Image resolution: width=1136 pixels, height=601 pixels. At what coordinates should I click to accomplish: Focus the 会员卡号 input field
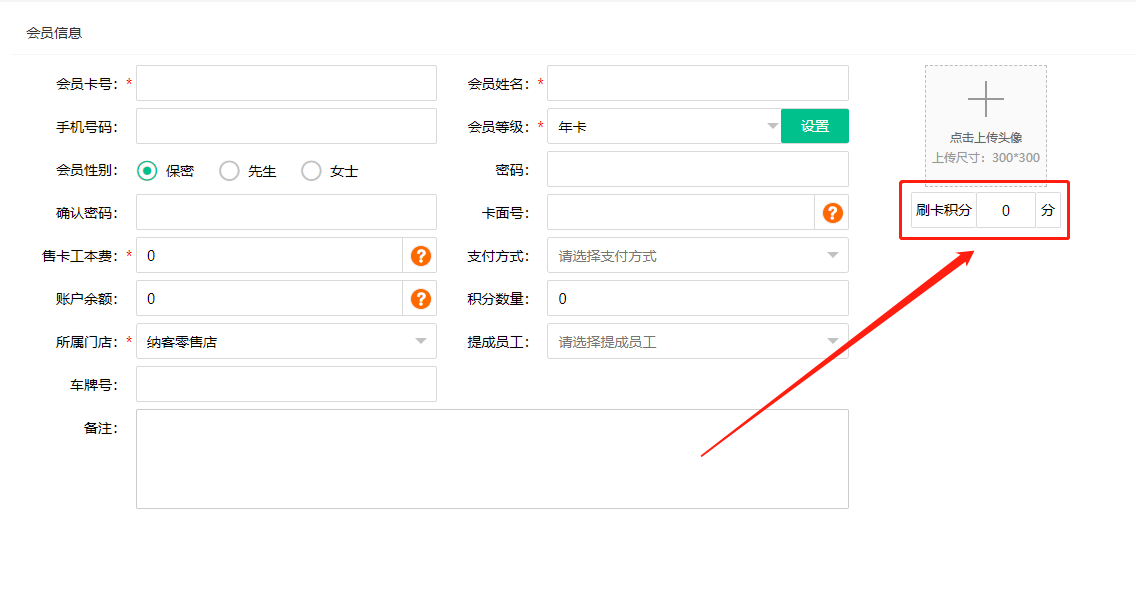(286, 84)
